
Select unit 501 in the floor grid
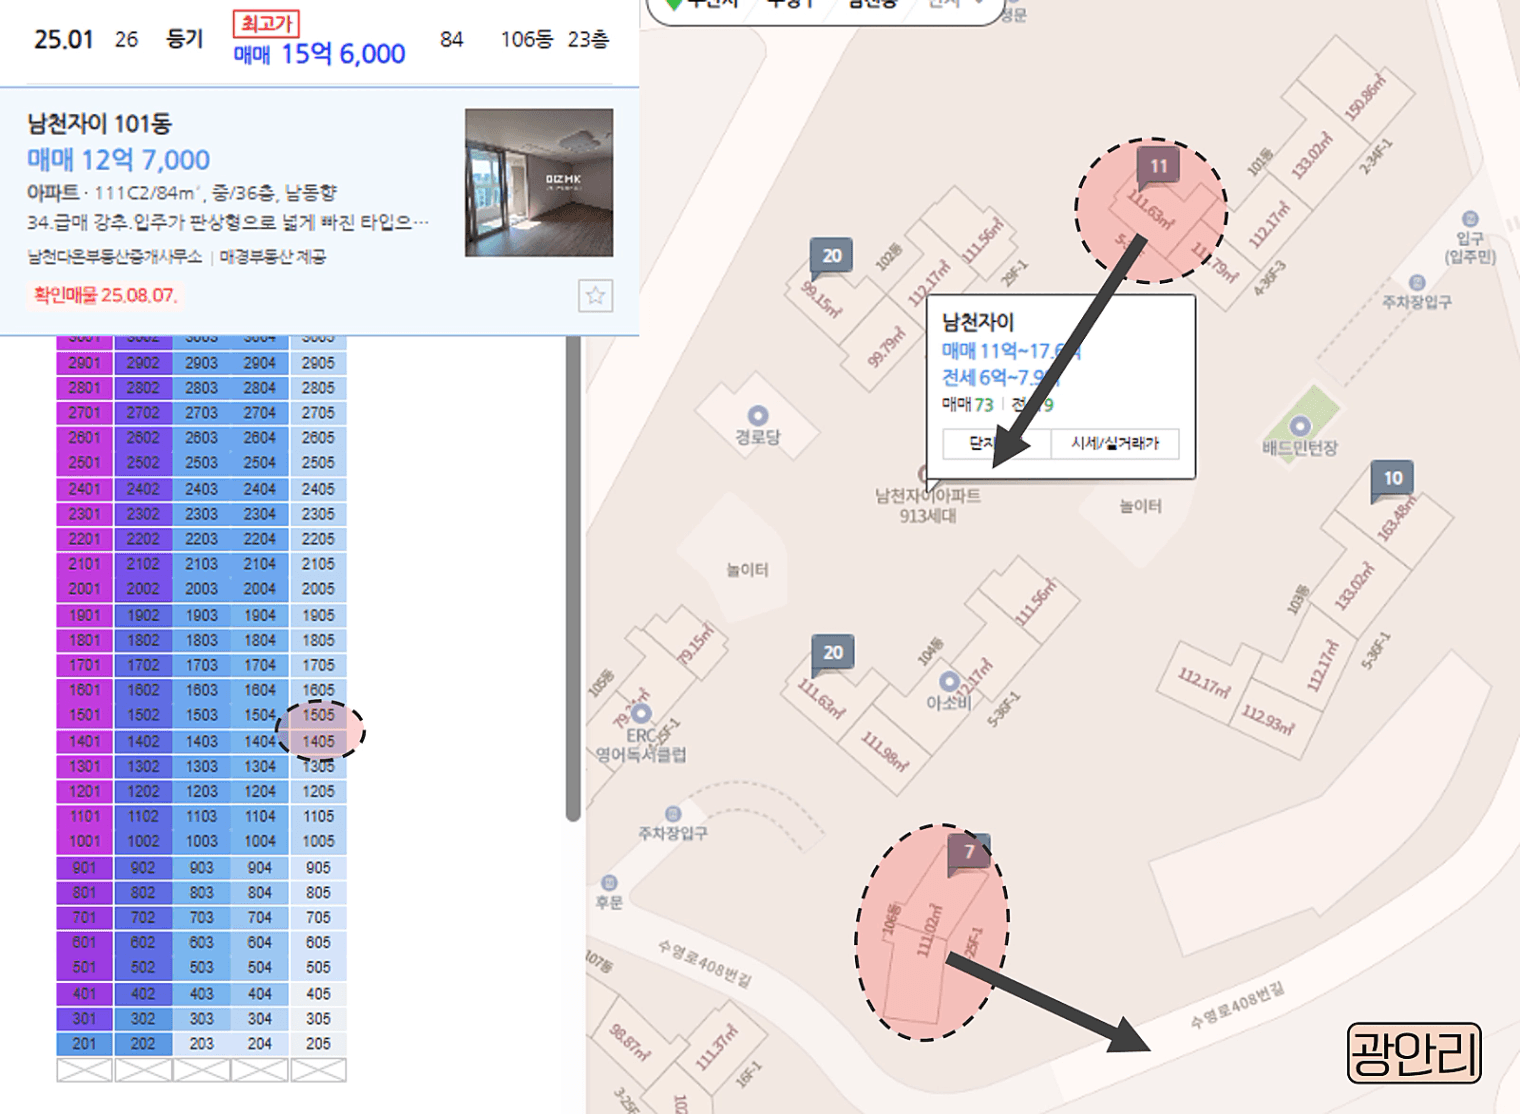85,967
